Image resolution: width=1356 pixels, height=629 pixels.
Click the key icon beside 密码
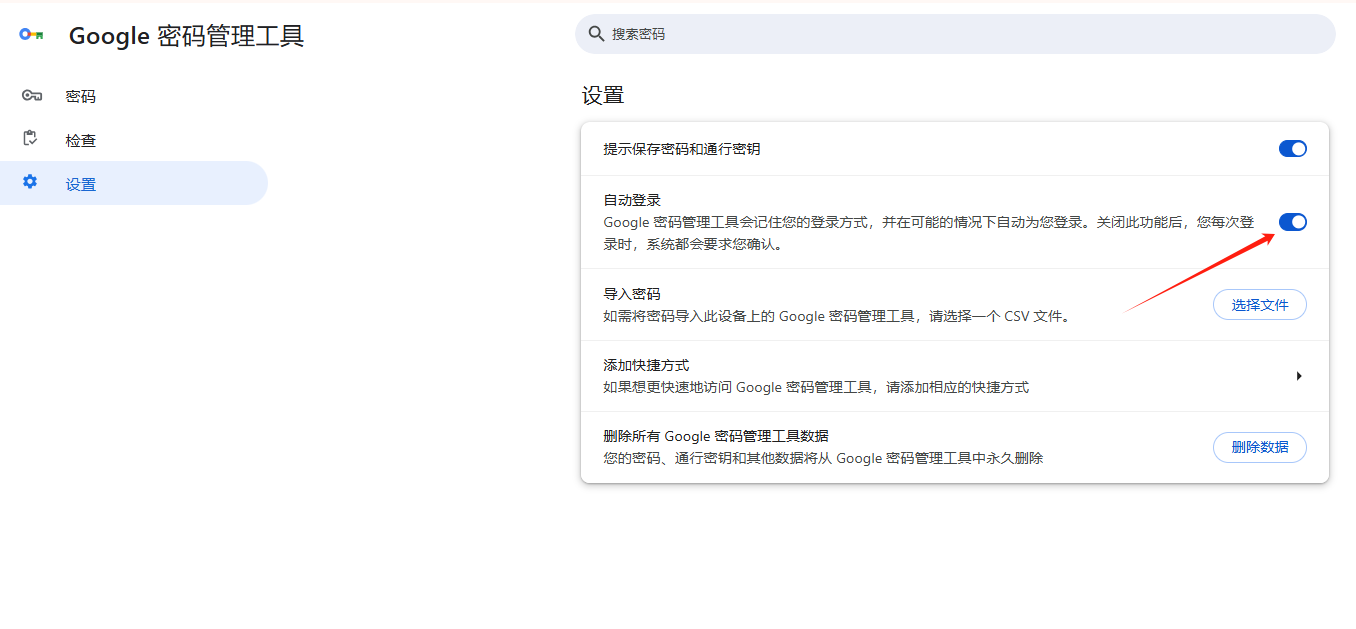[x=31, y=96]
